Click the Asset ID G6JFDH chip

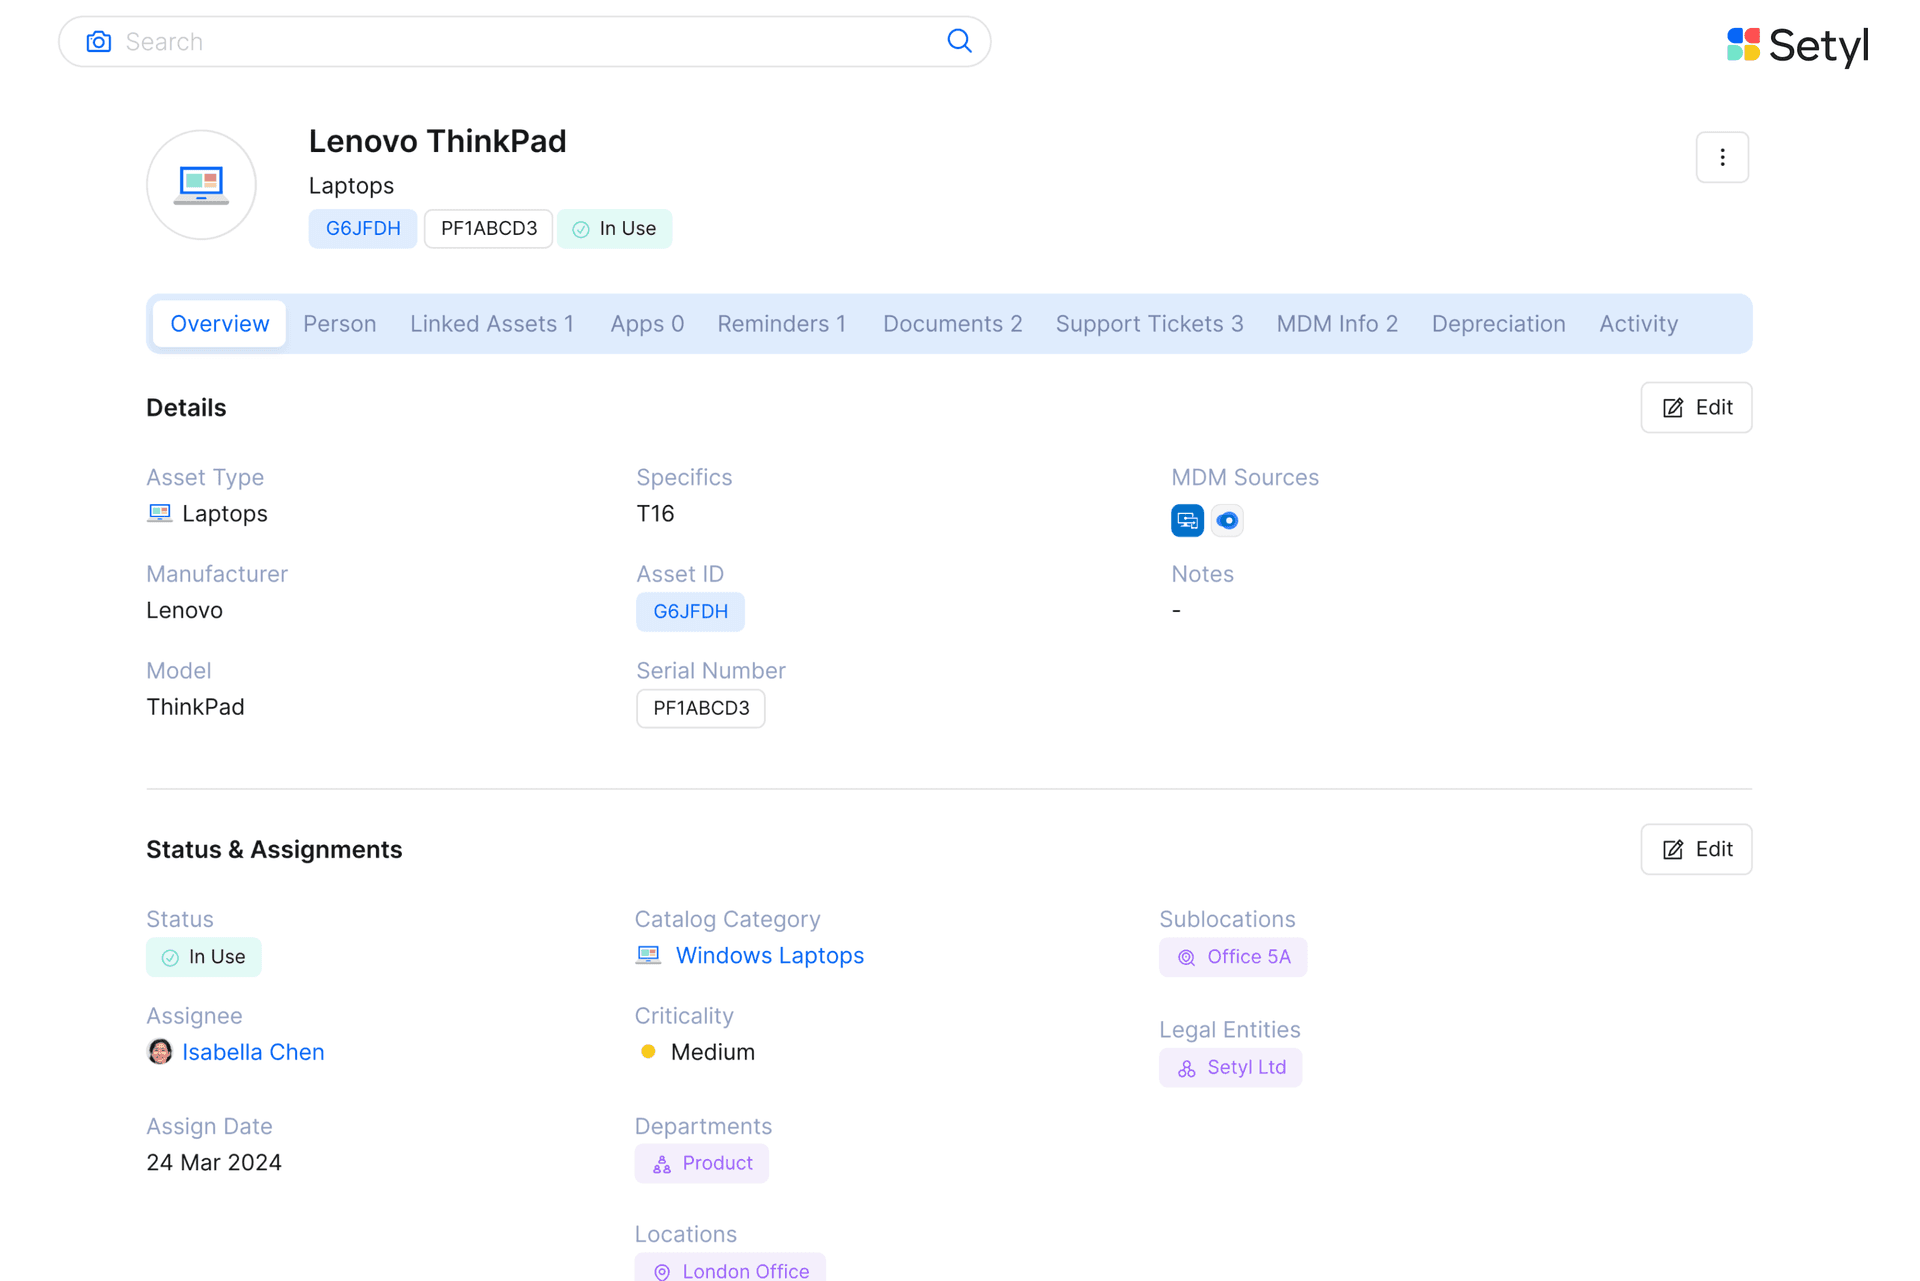[x=690, y=611]
